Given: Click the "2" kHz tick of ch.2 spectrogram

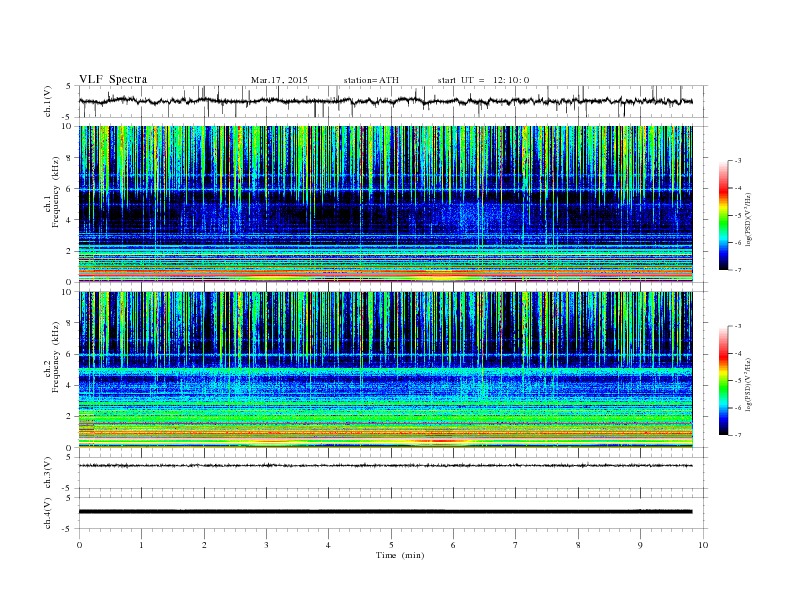Looking at the screenshot, I should 69,417.
